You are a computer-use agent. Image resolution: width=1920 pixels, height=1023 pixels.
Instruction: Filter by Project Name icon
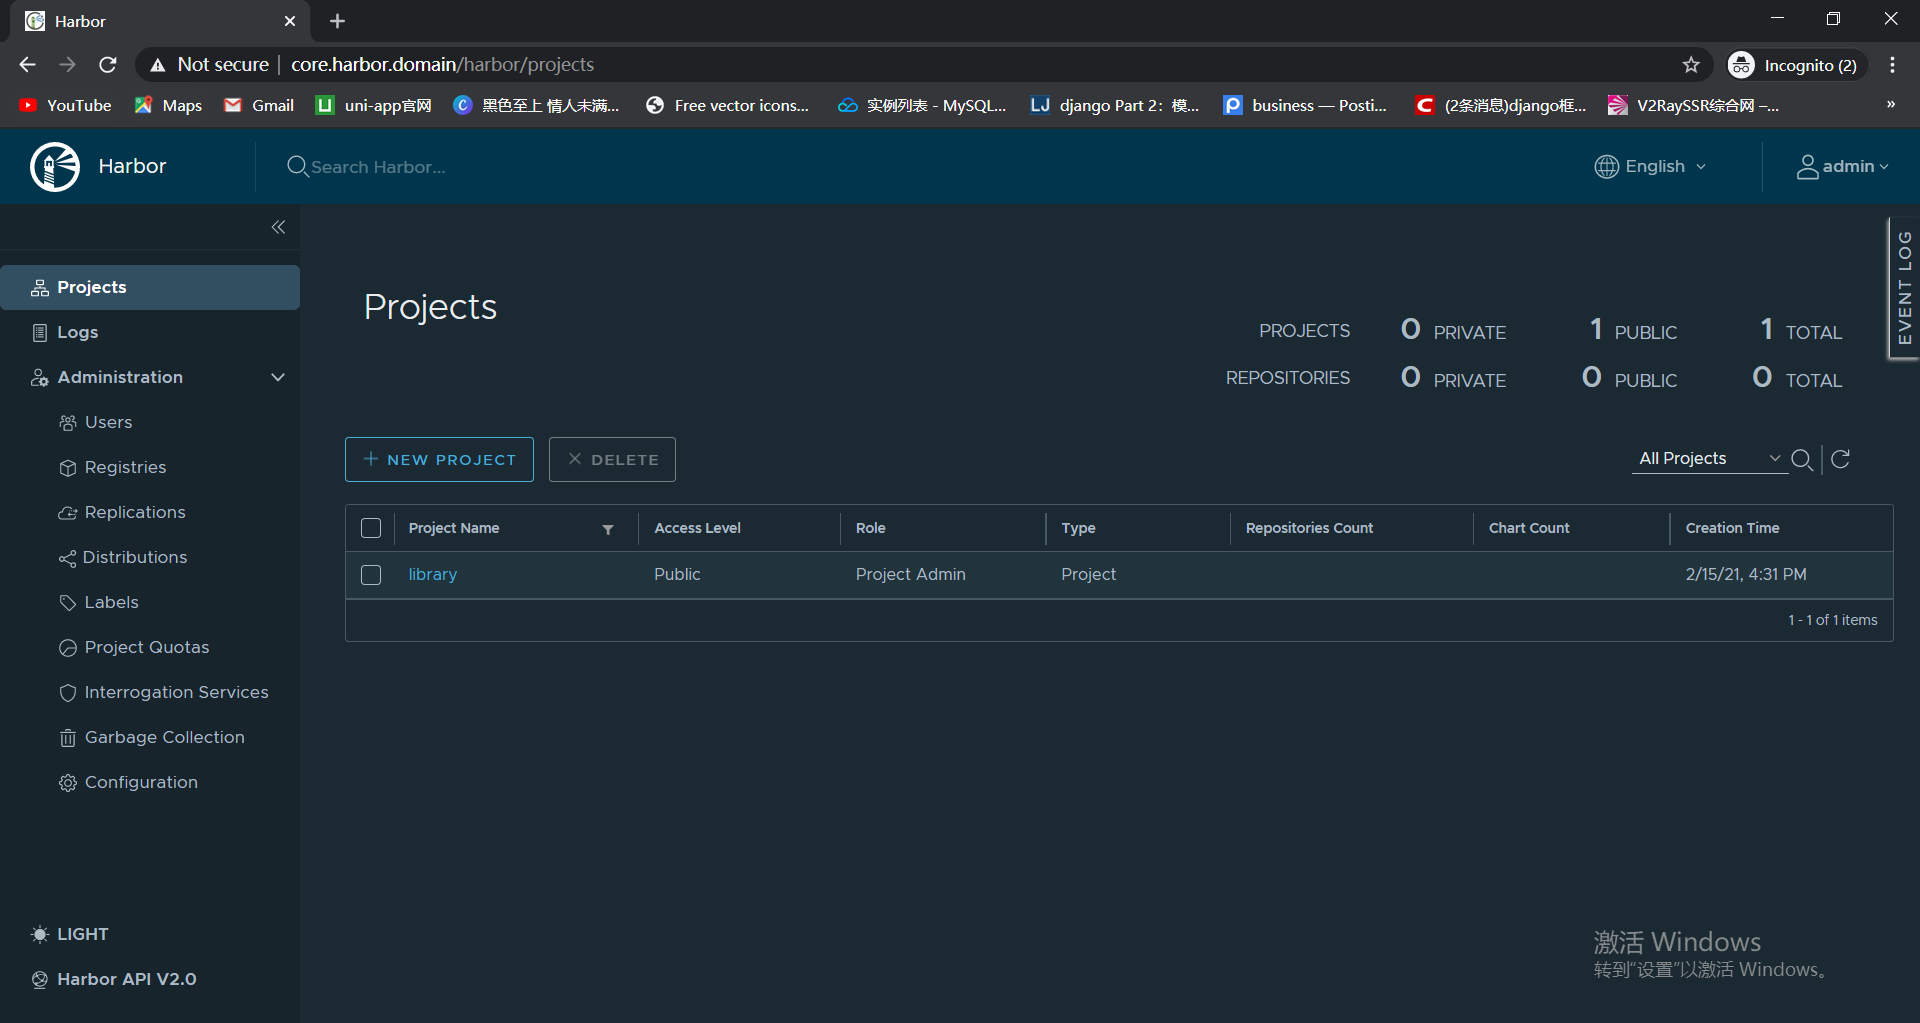(608, 529)
